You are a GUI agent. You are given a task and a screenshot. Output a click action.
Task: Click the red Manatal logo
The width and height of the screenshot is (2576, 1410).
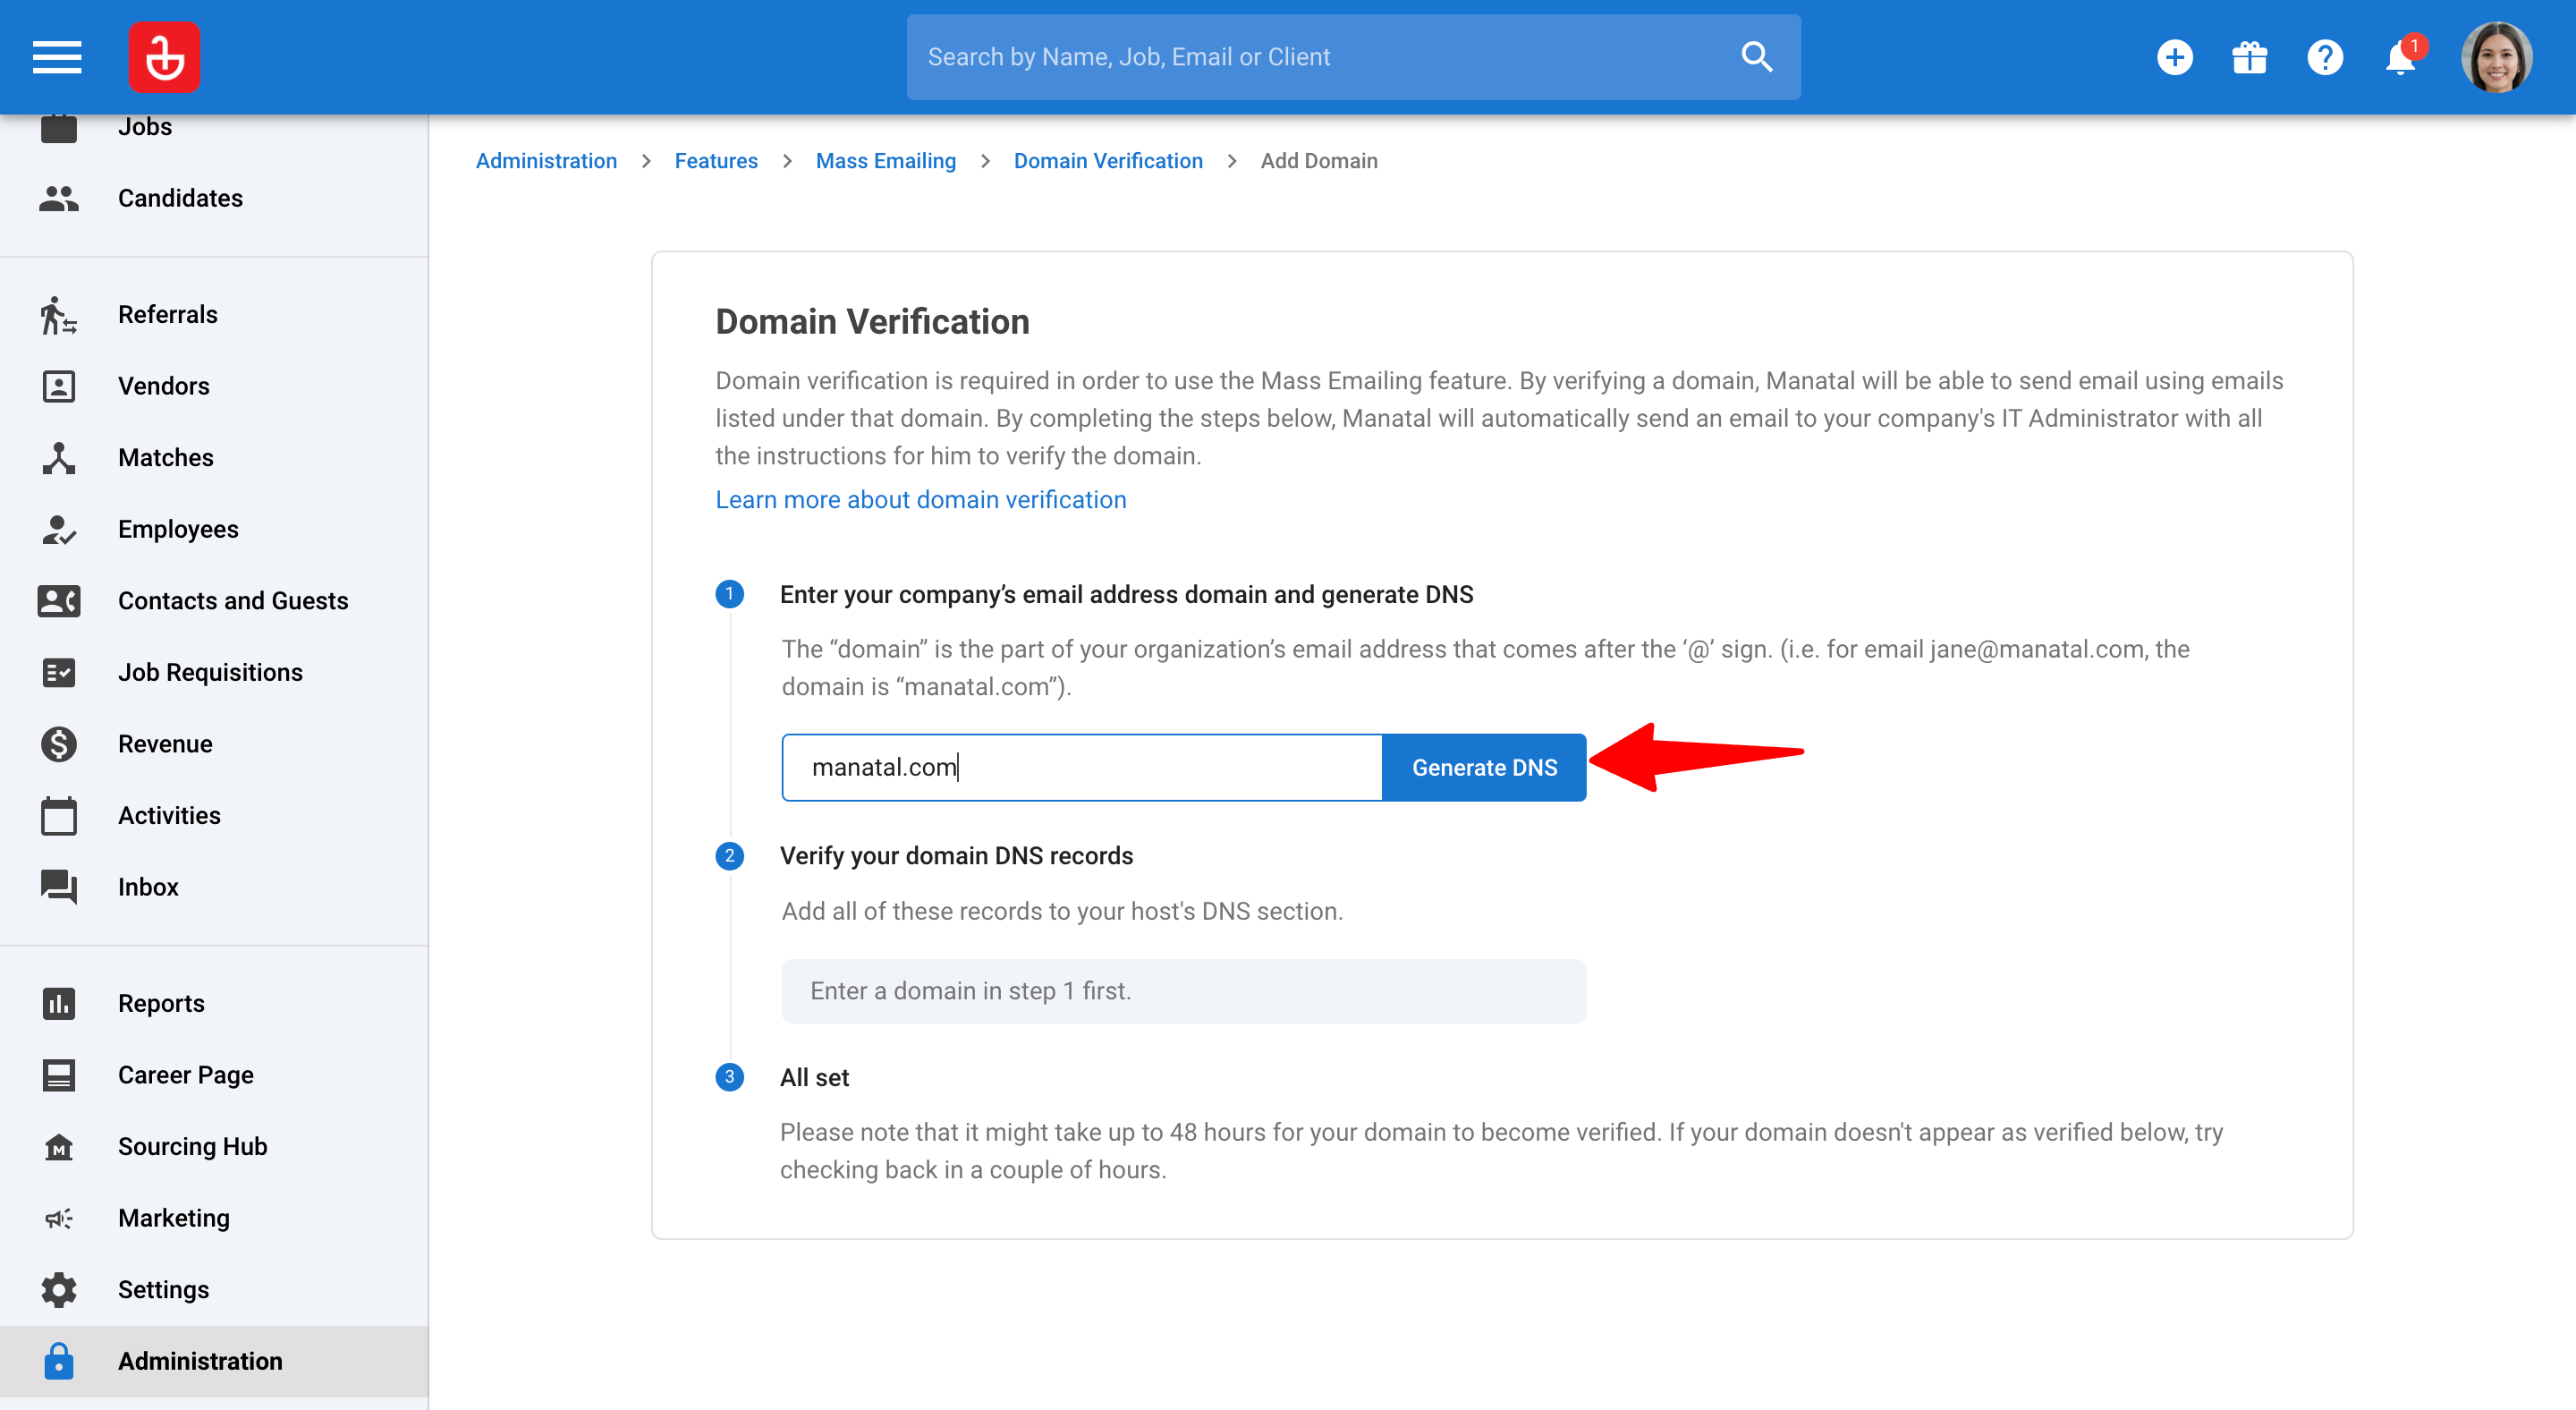(x=164, y=57)
